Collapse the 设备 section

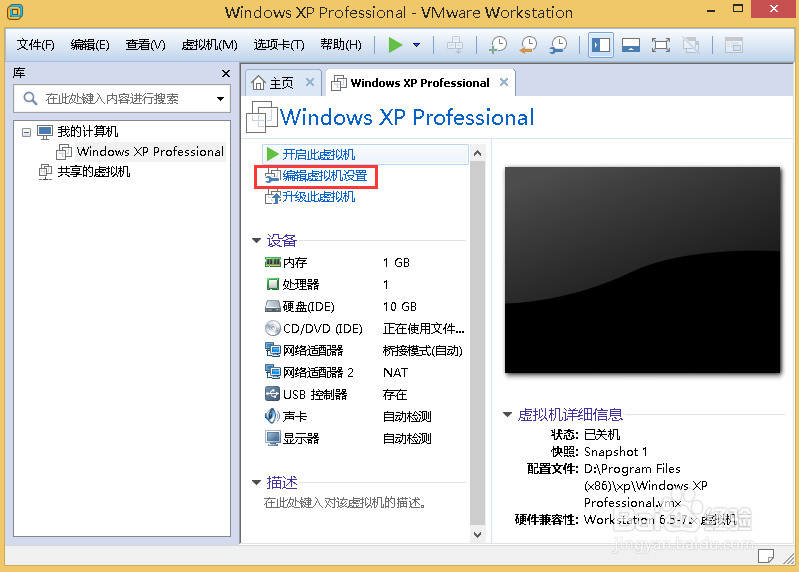tap(256, 240)
